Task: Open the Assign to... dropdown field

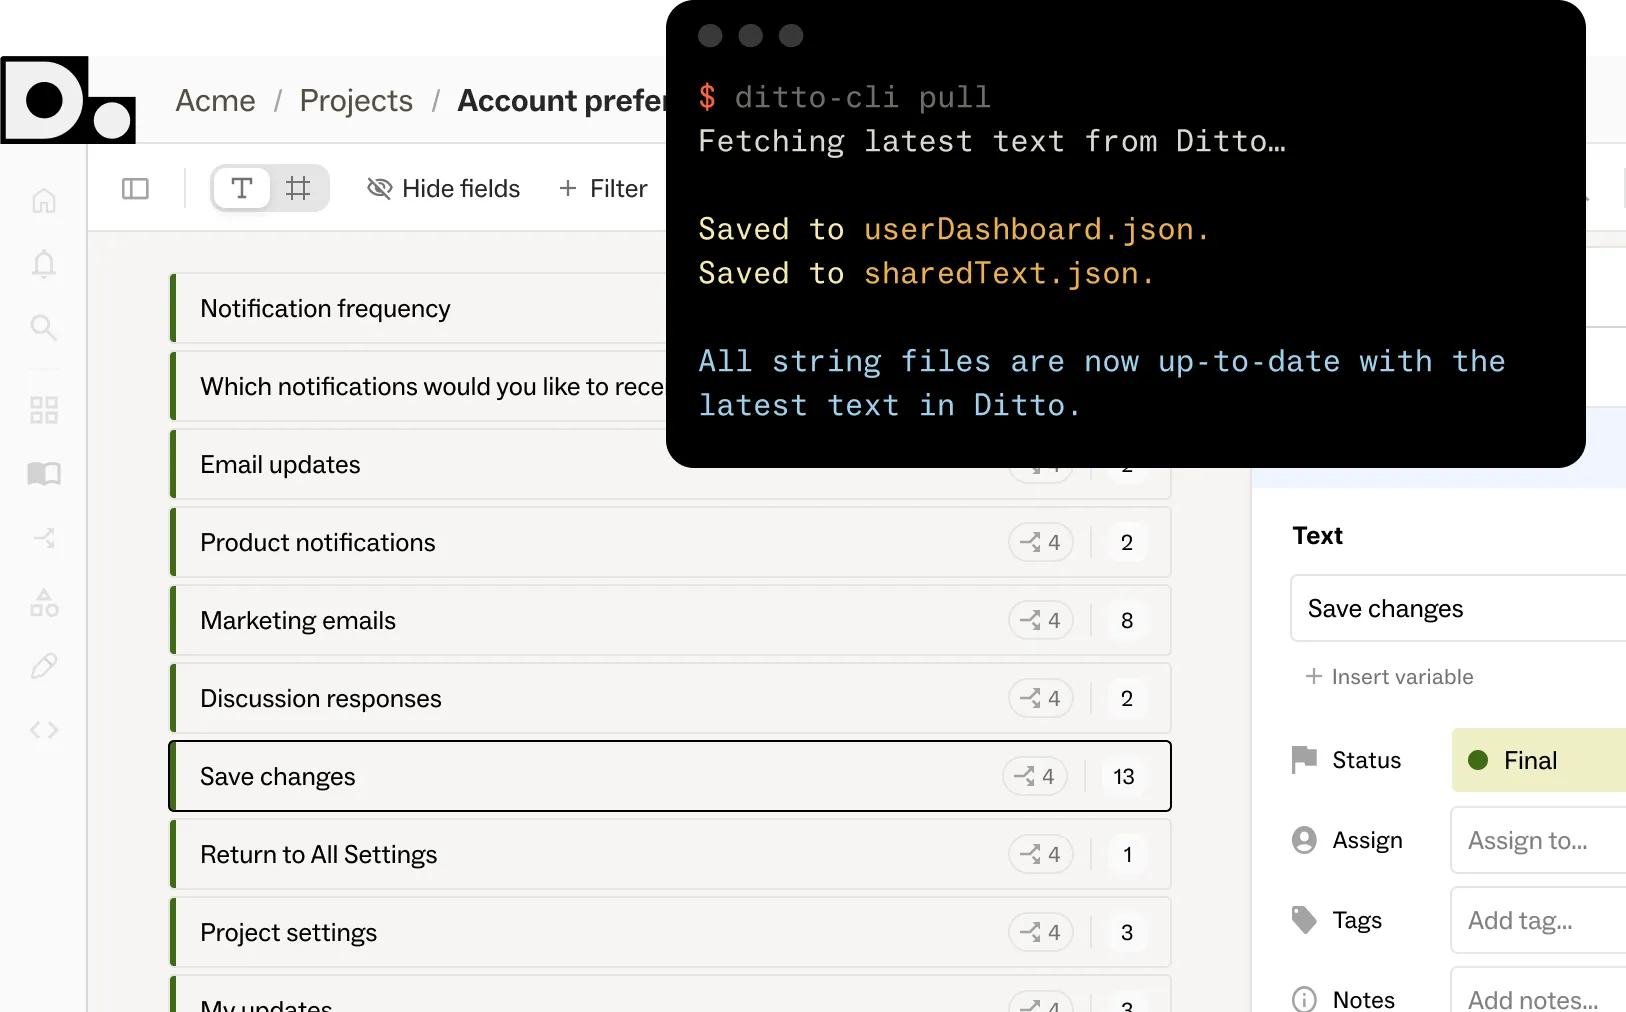Action: [x=1539, y=840]
